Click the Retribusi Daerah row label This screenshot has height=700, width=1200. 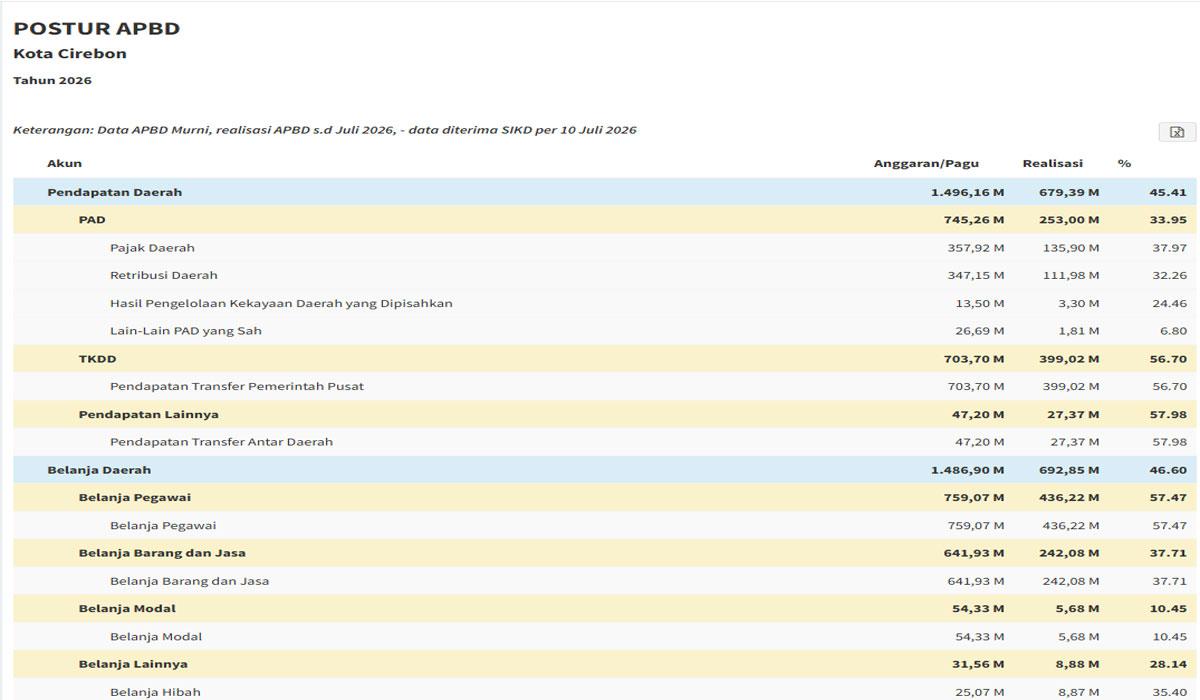click(164, 275)
